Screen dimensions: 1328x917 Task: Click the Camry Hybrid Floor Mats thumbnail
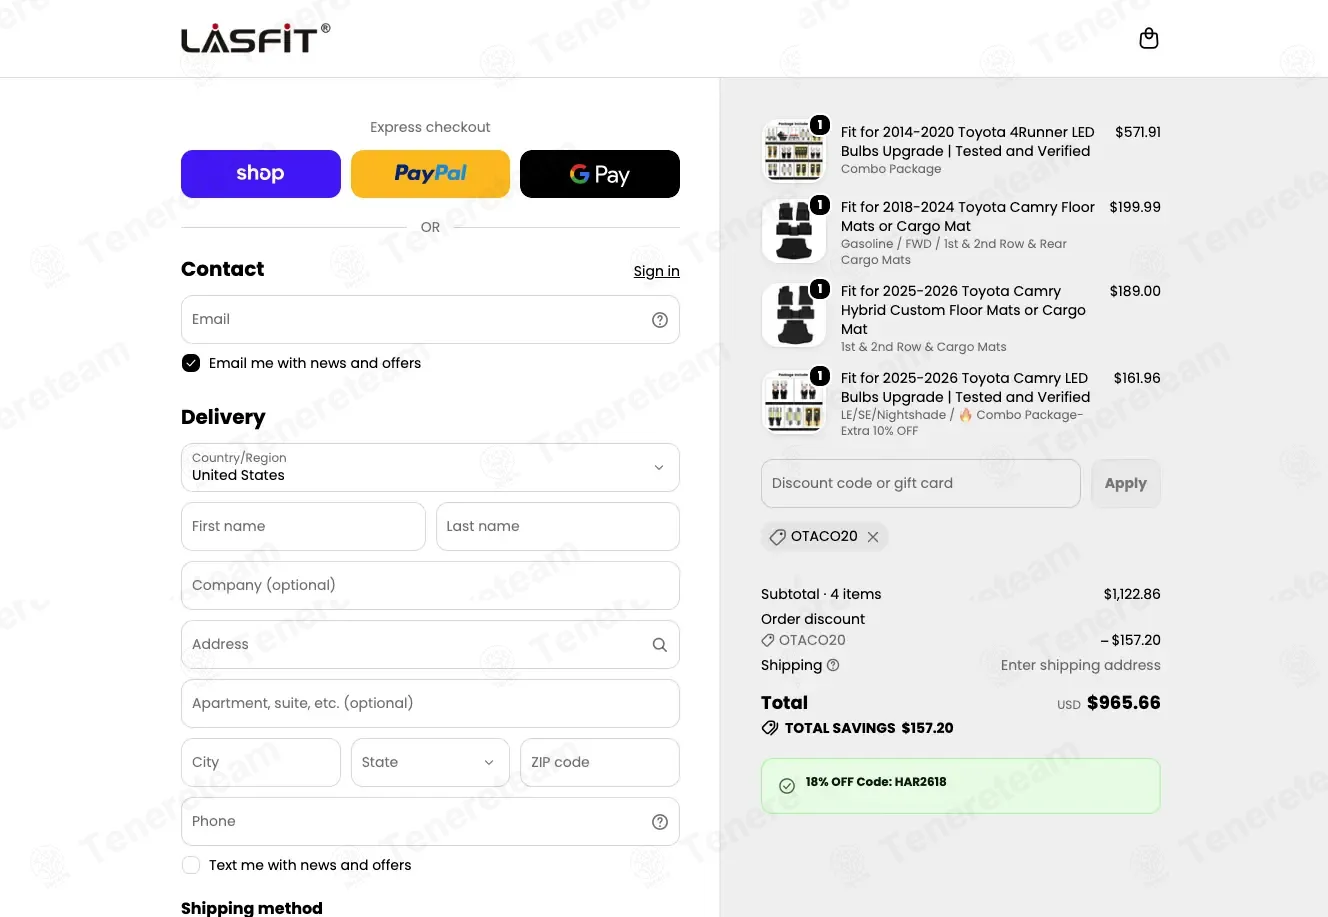[x=794, y=315]
